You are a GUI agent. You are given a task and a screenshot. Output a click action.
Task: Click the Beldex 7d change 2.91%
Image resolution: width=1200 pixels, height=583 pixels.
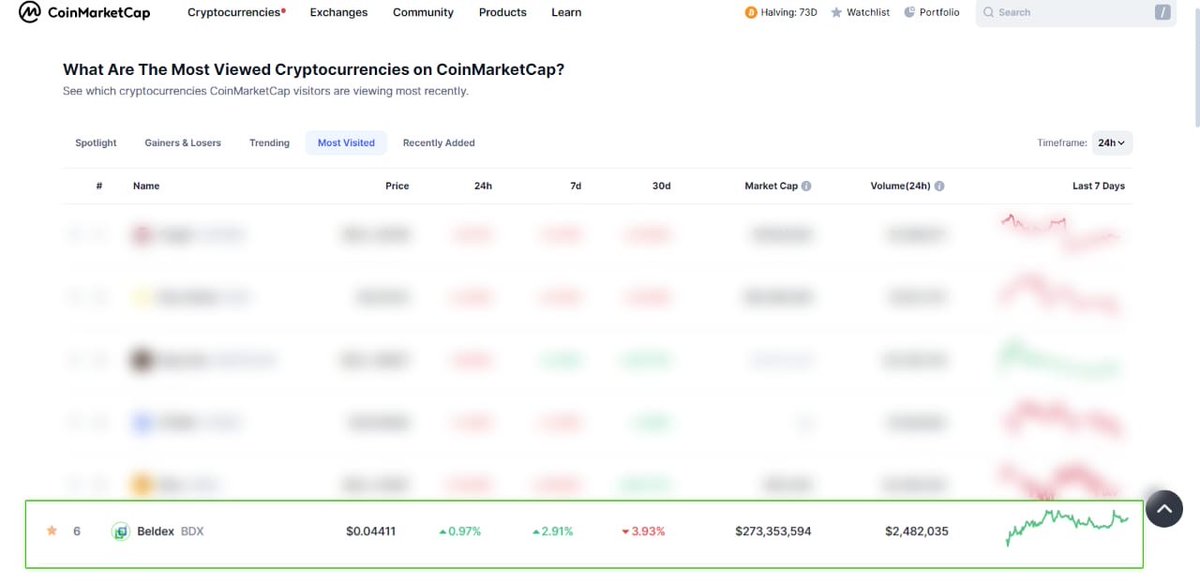553,531
